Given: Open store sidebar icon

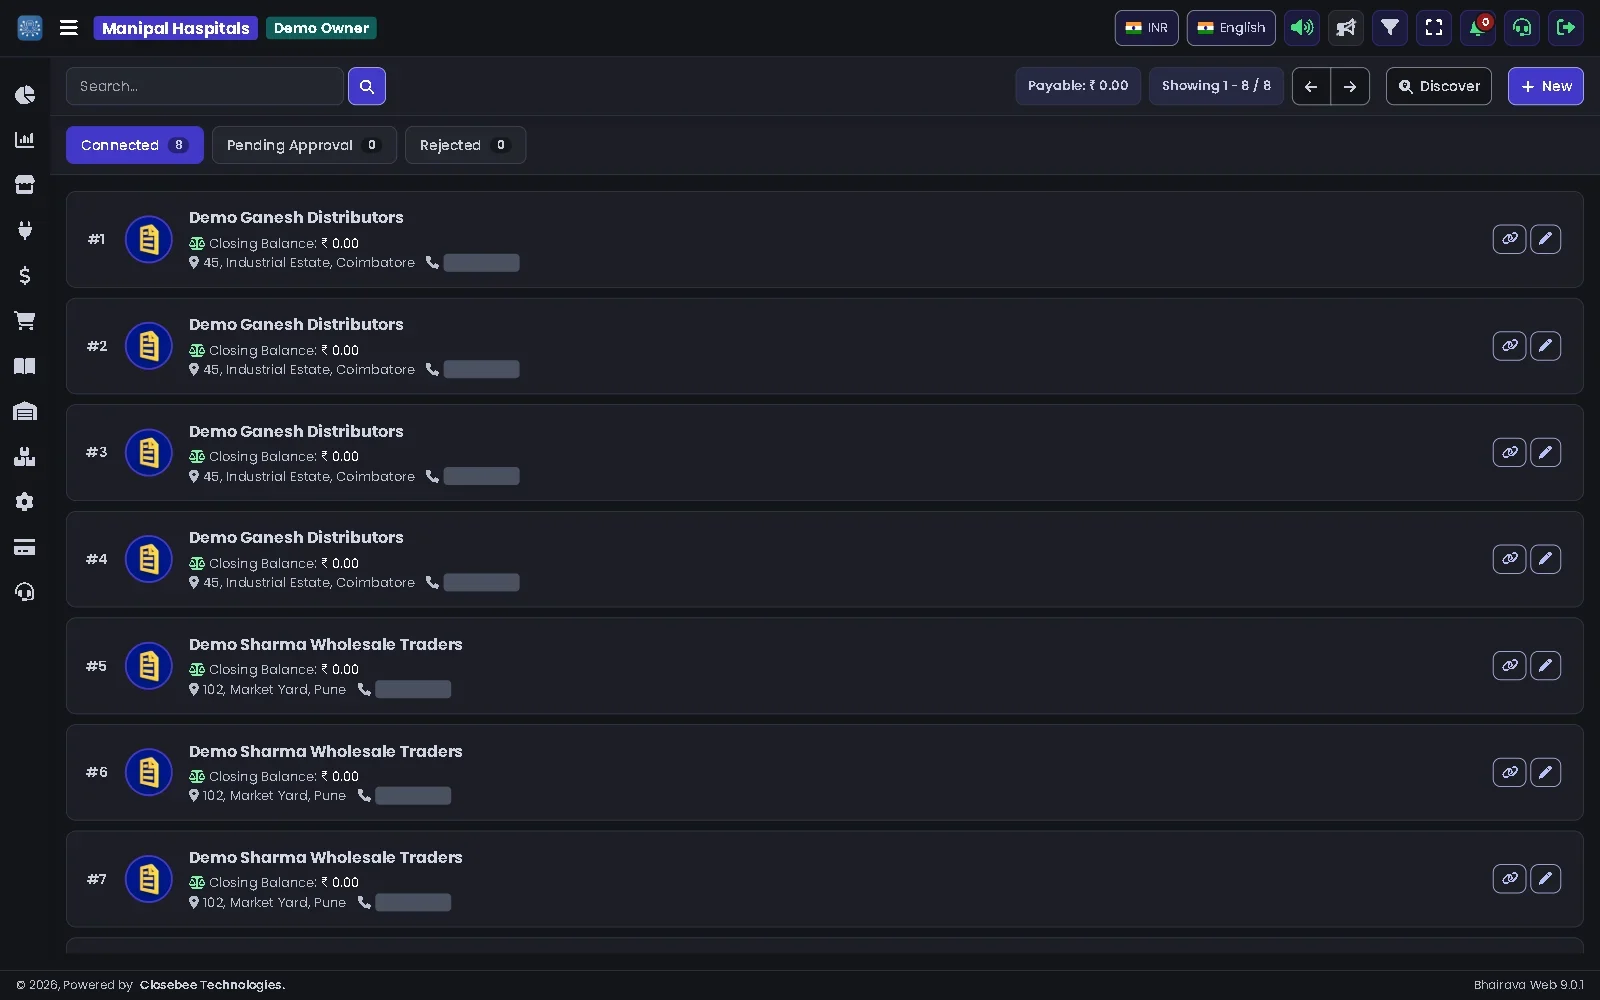Looking at the screenshot, I should (x=25, y=185).
